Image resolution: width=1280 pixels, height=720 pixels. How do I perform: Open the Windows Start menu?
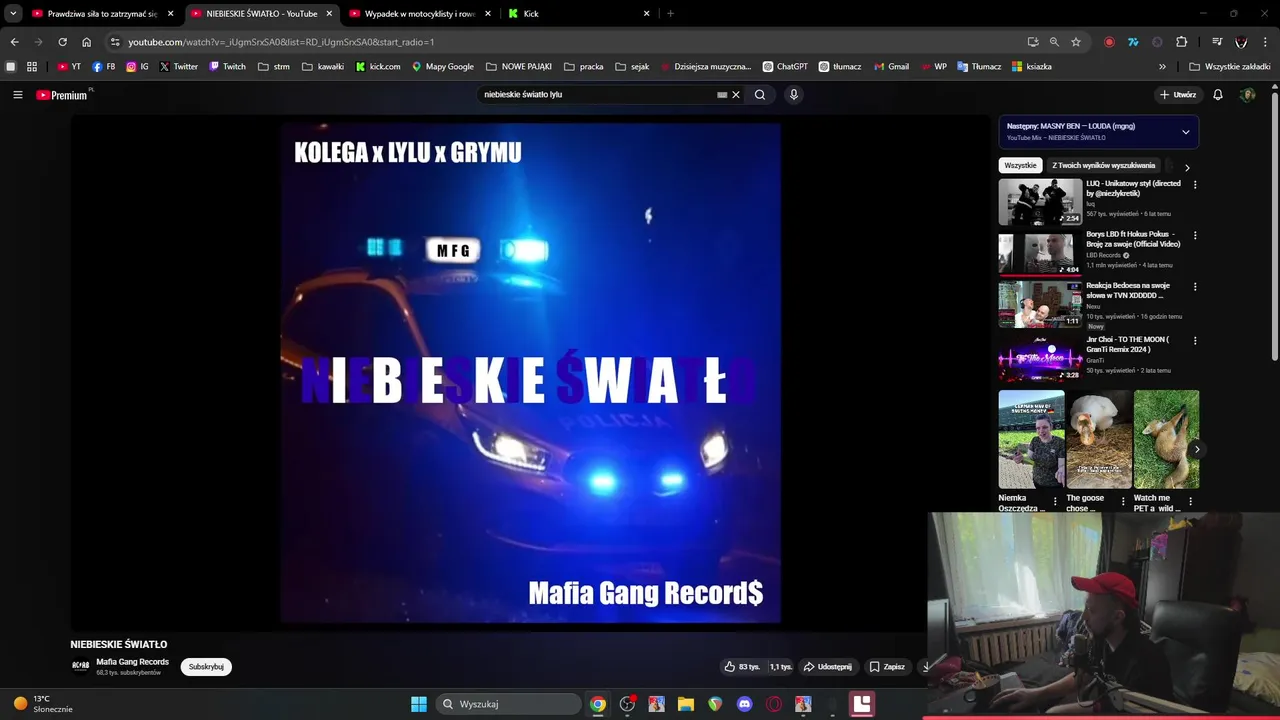tap(419, 704)
